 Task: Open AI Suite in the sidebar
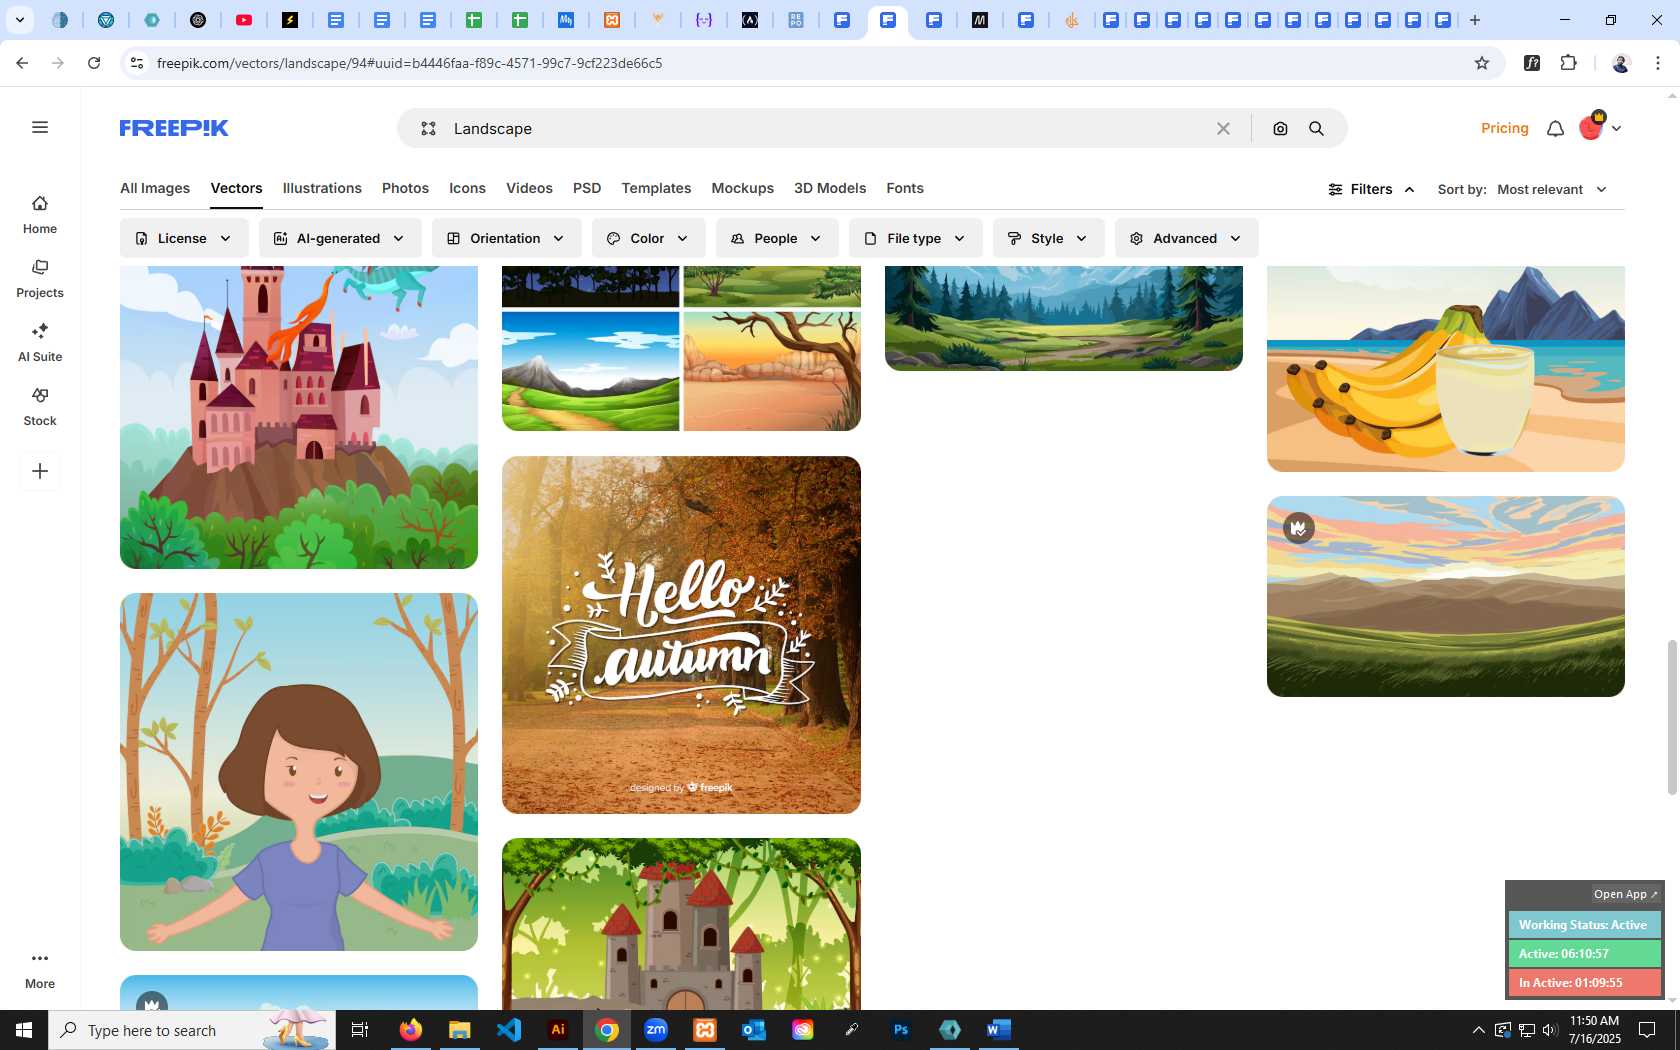40,343
